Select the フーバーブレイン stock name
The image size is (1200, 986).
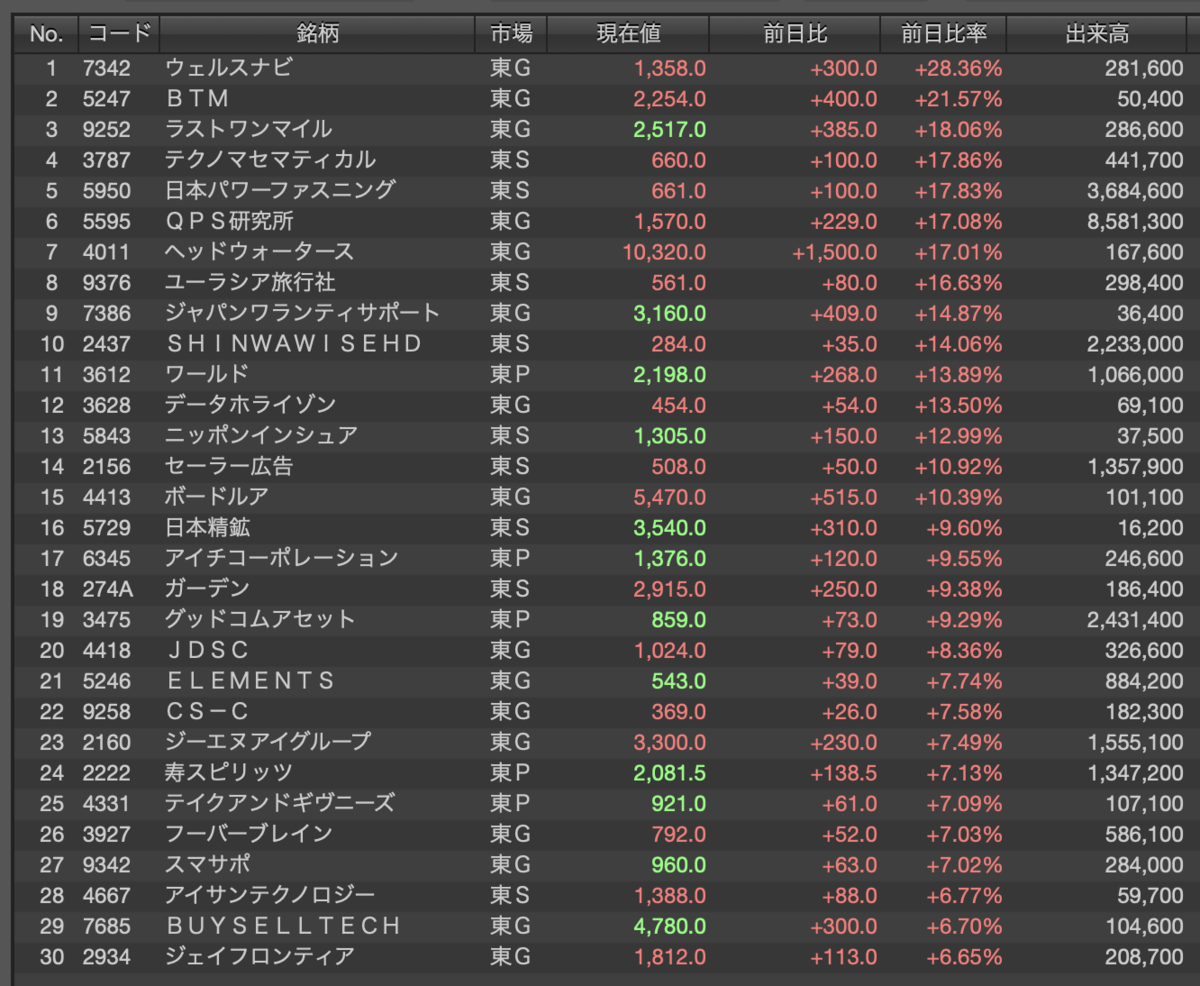pos(248,834)
